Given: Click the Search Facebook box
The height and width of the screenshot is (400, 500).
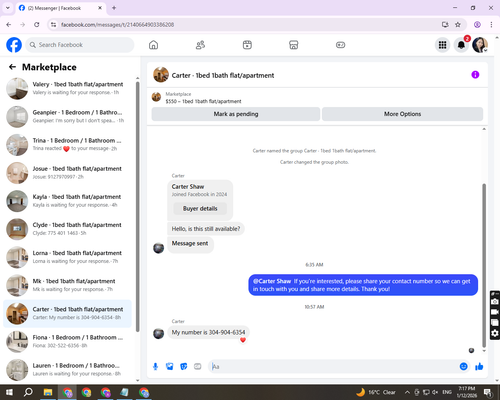Looking at the screenshot, I should click(x=80, y=45).
